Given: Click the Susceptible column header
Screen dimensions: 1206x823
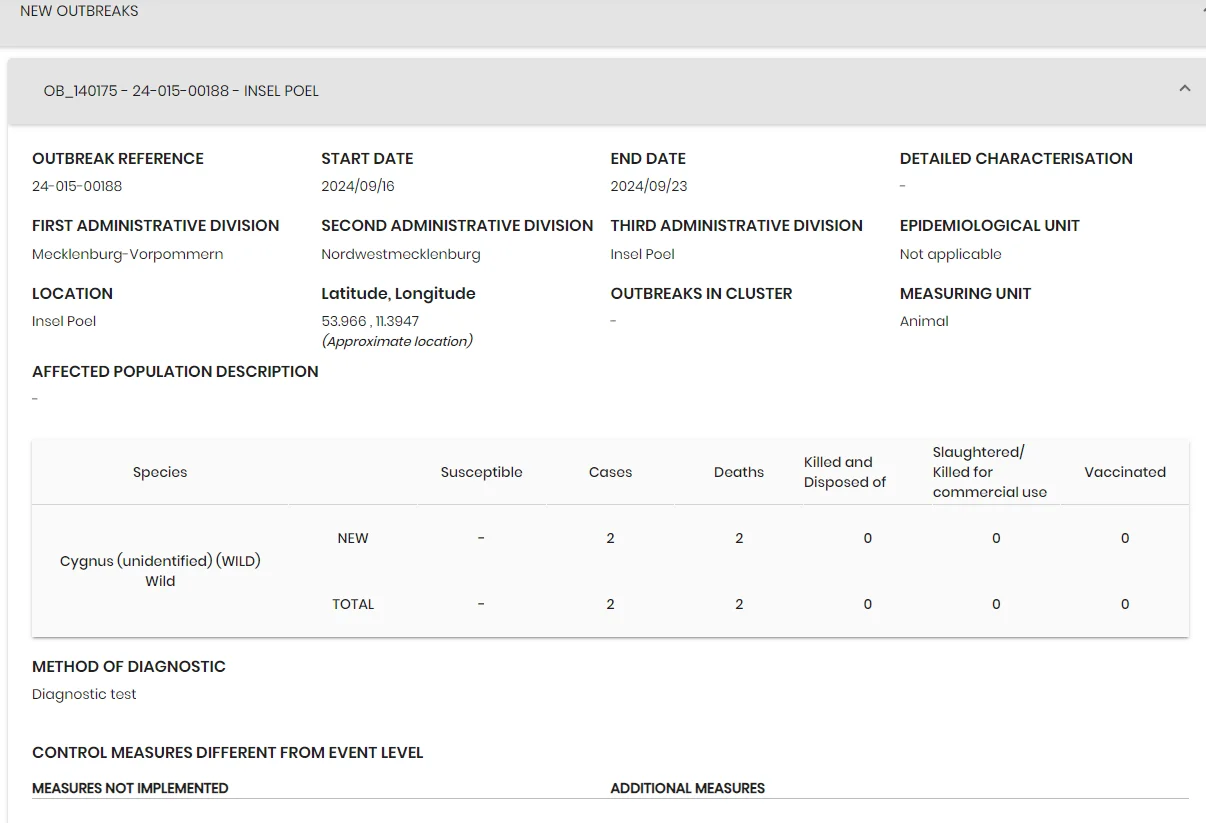Looking at the screenshot, I should click(x=481, y=472).
